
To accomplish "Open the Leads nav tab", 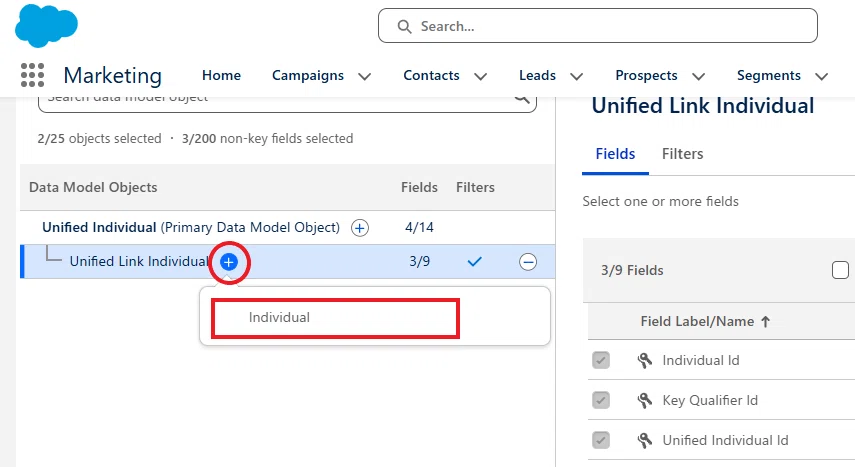I will point(537,75).
